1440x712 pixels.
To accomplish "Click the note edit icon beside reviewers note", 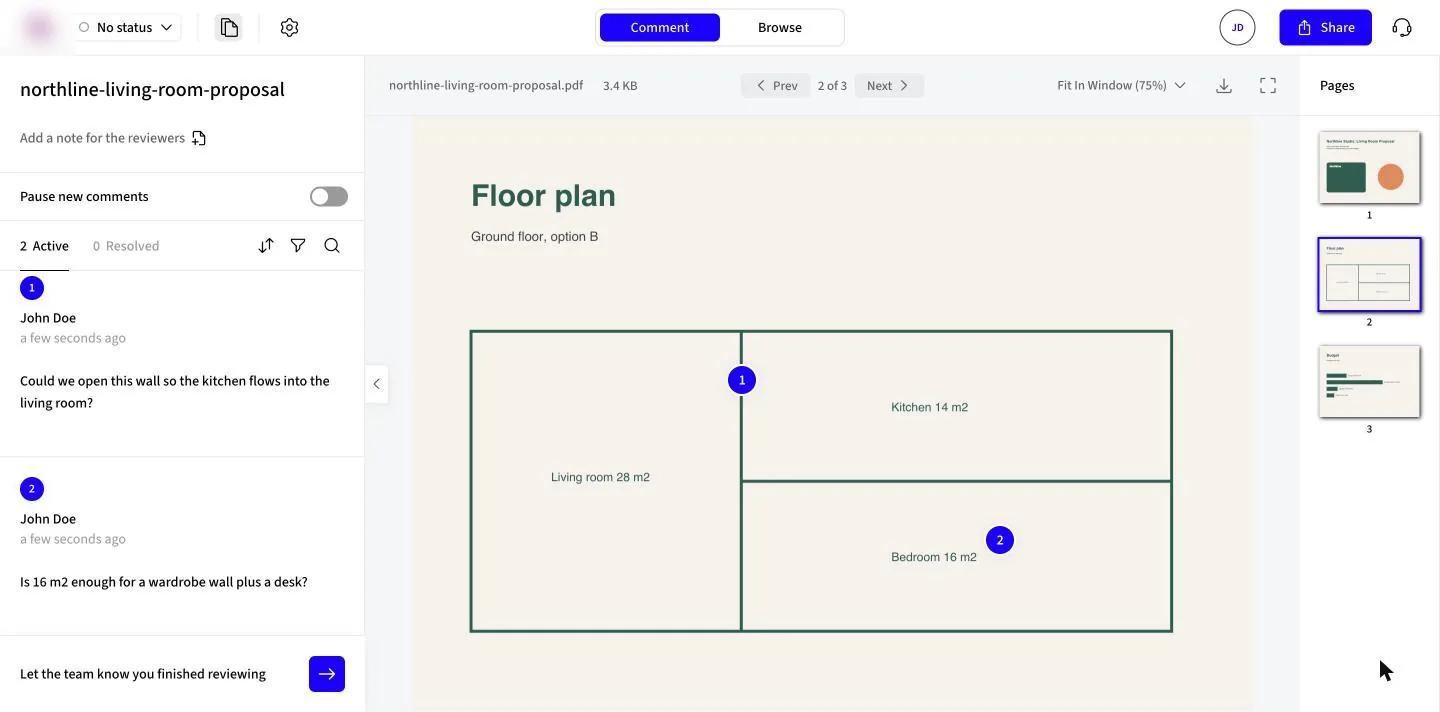I will coord(199,138).
